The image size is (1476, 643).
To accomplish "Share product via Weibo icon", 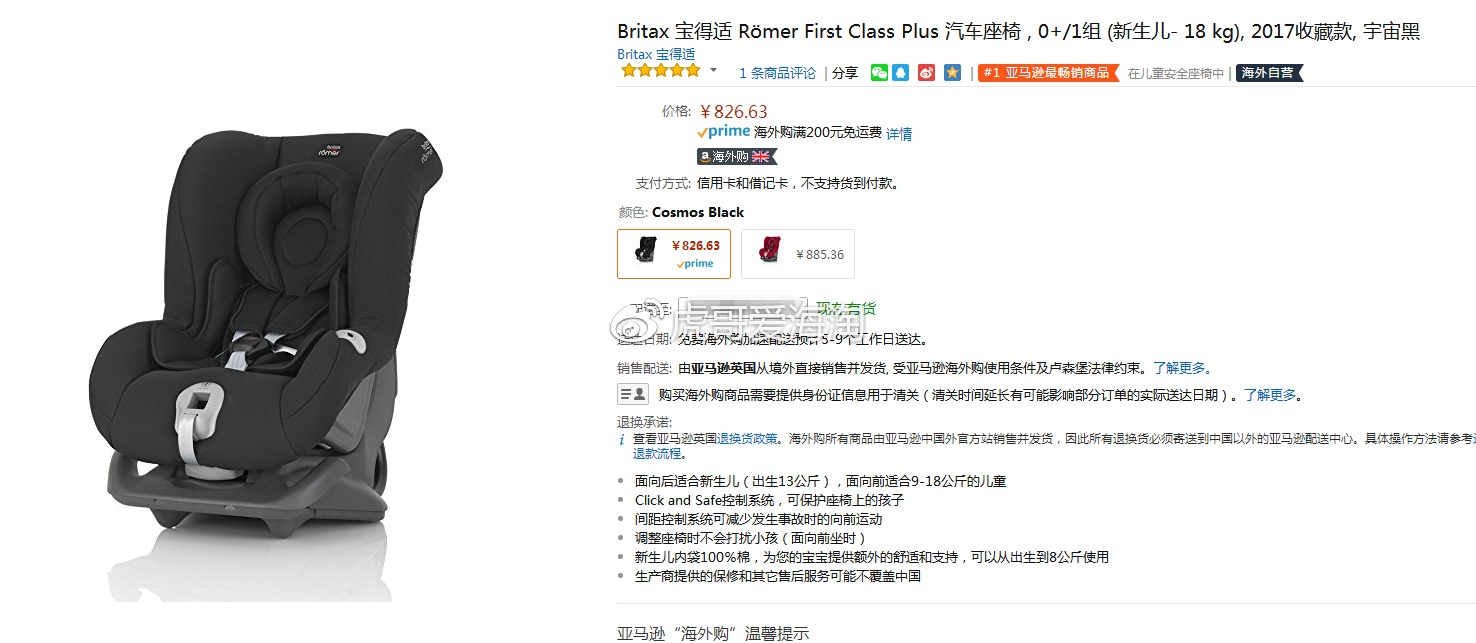I will coord(927,73).
